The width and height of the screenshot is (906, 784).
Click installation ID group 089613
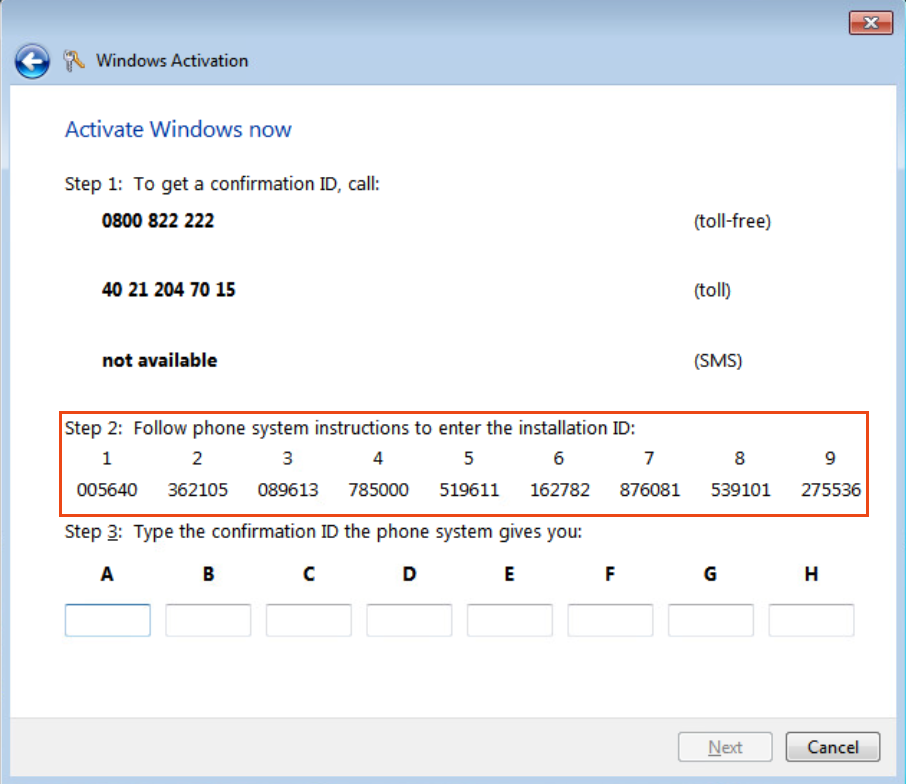coord(288,490)
